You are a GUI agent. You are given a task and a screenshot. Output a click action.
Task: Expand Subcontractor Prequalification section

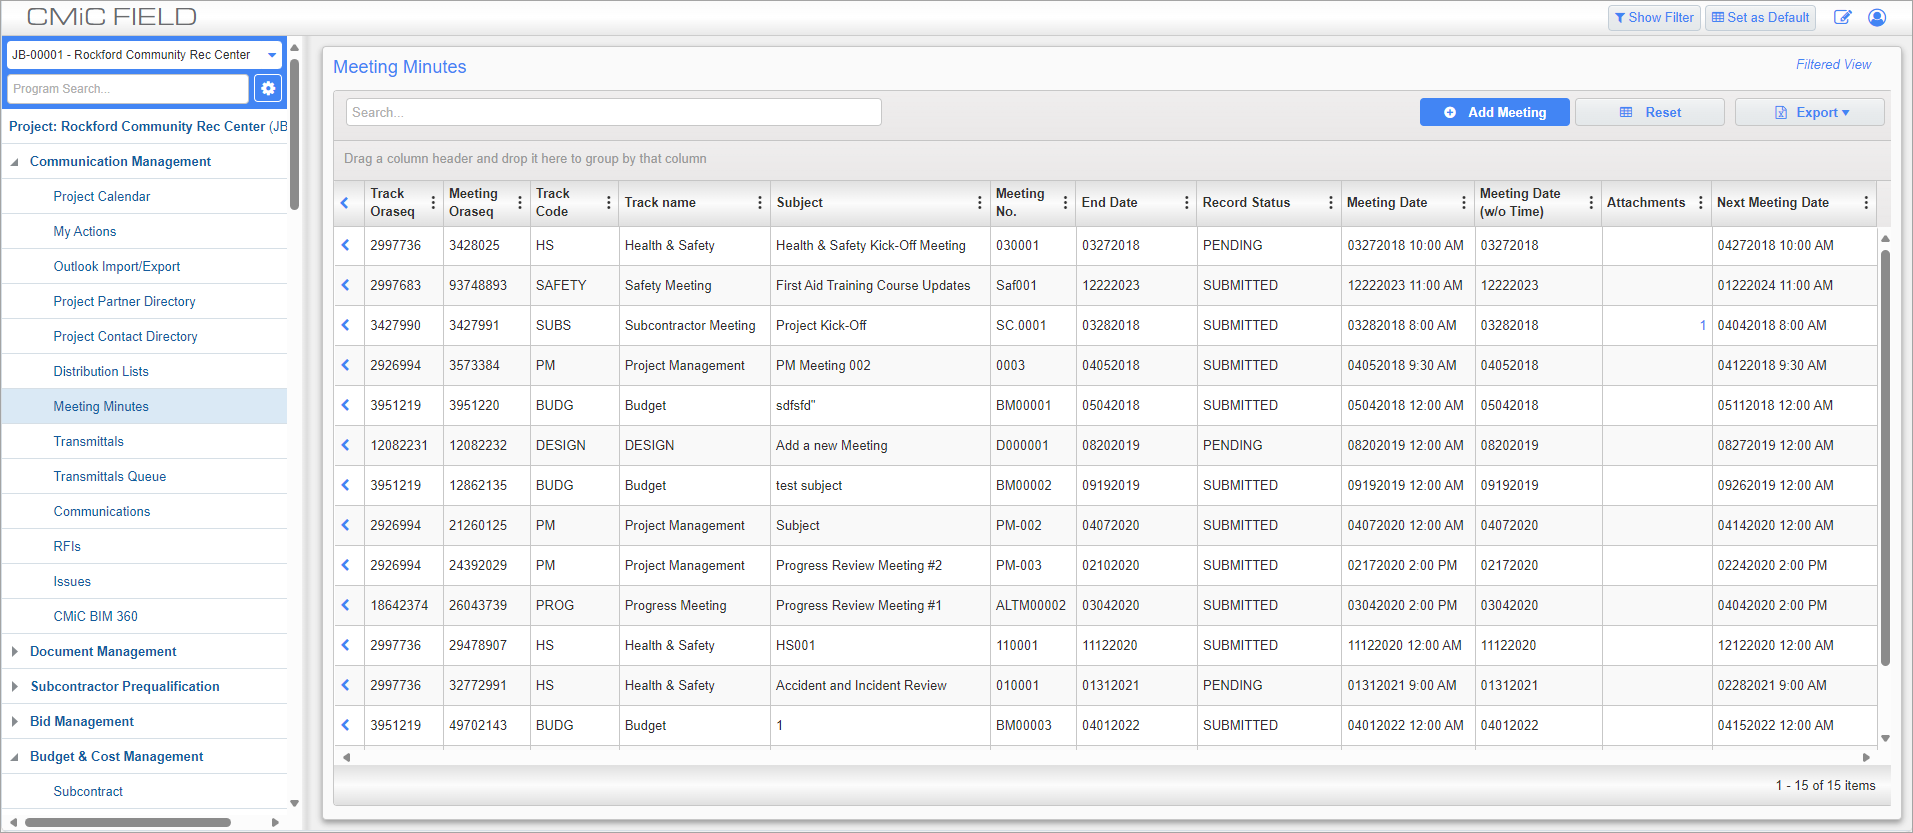click(15, 686)
